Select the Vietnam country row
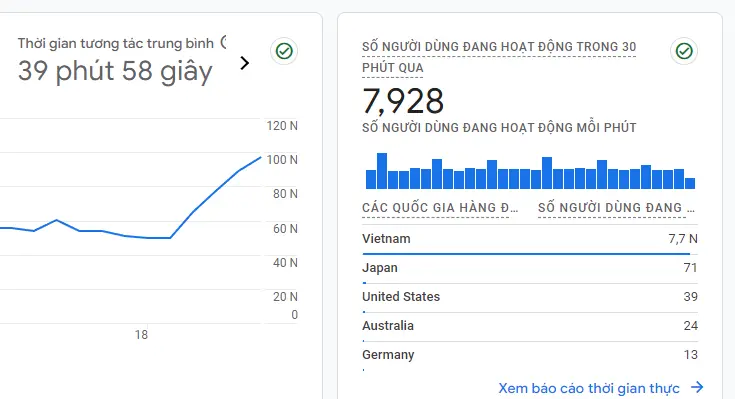 point(530,240)
